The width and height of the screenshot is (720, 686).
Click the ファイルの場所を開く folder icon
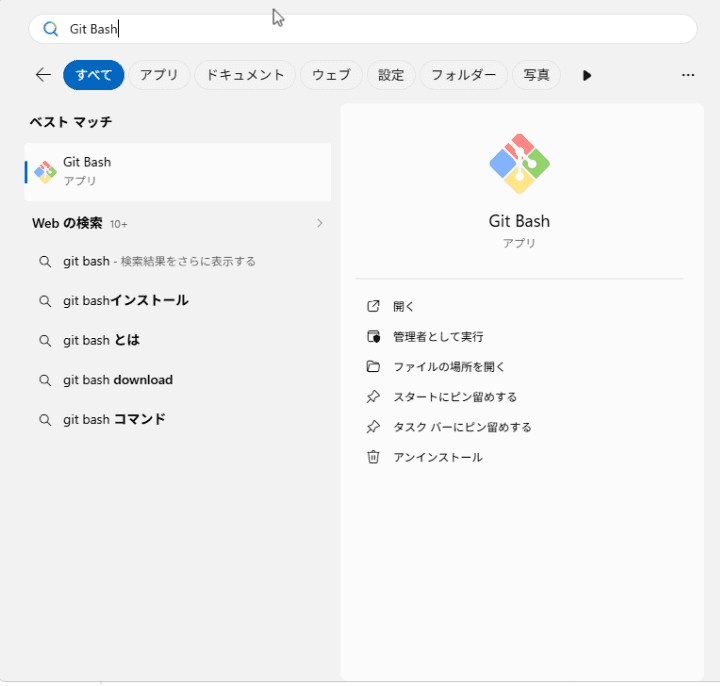(x=373, y=366)
